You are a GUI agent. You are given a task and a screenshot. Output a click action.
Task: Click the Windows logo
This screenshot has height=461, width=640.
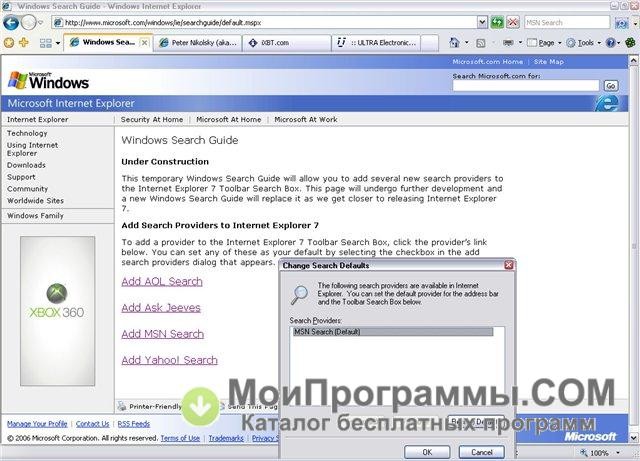(x=48, y=81)
